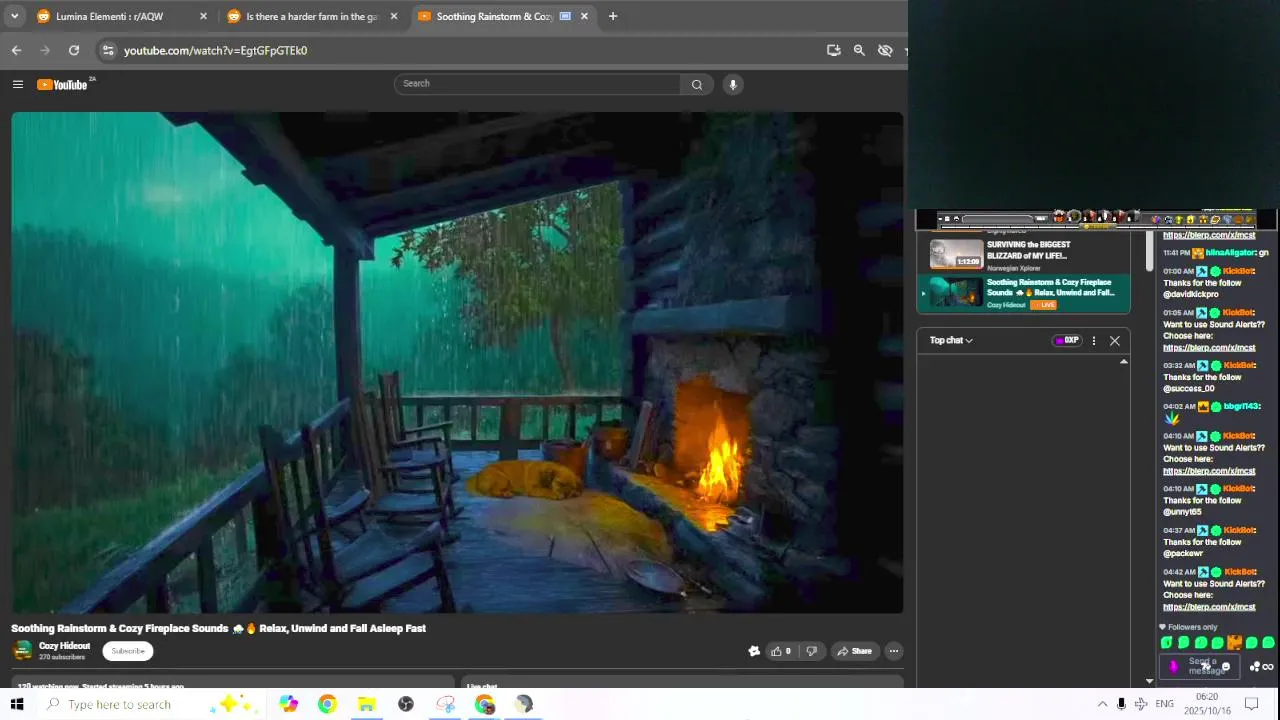Open the zoom magnifier in address bar
This screenshot has width=1280, height=720.
(859, 50)
